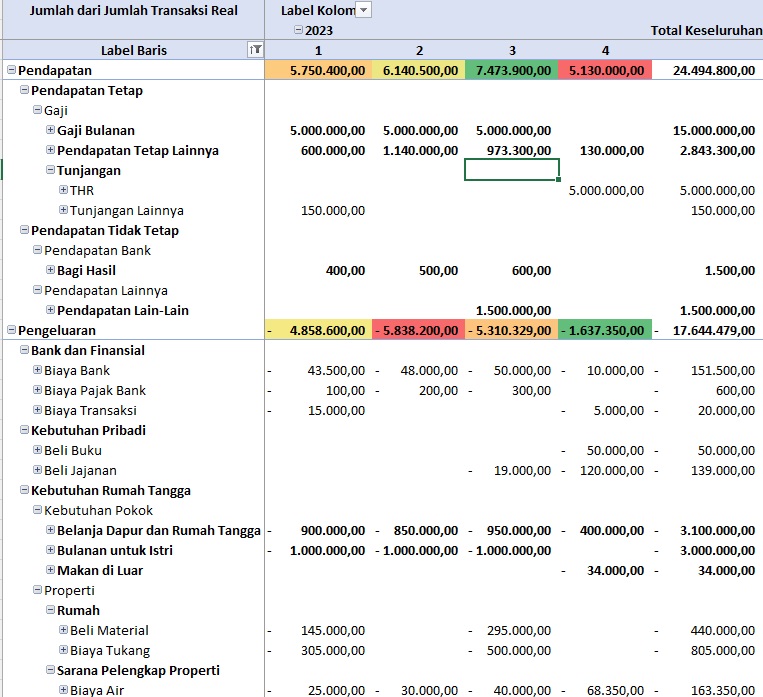This screenshot has width=763, height=697.
Task: Expand the THR row details
Action: [63, 190]
